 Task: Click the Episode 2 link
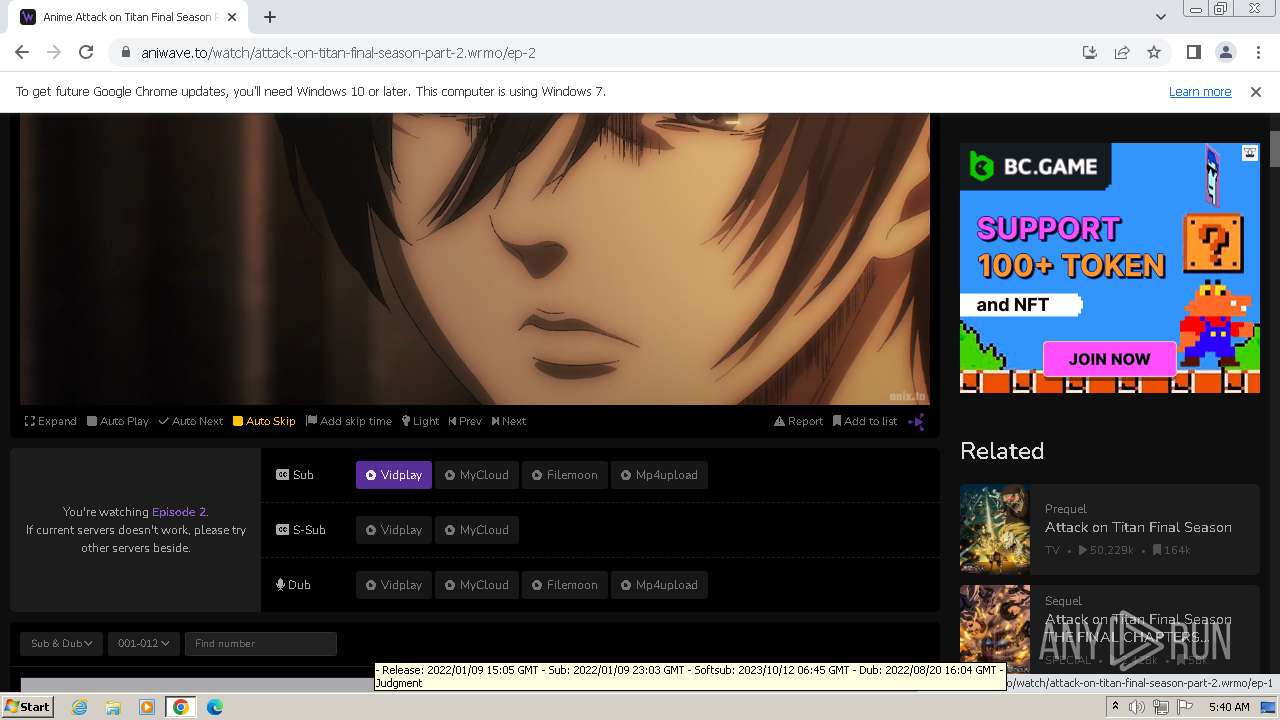179,511
